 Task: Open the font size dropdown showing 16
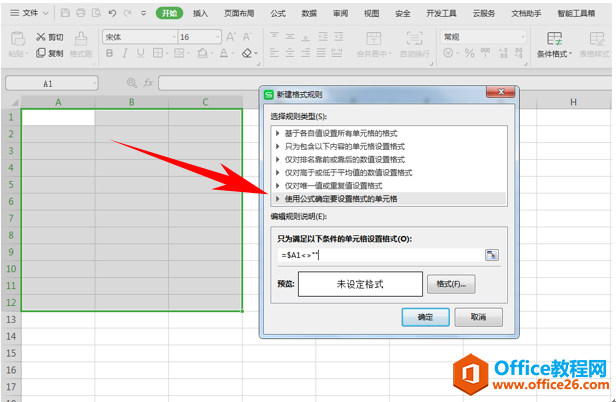click(x=199, y=36)
